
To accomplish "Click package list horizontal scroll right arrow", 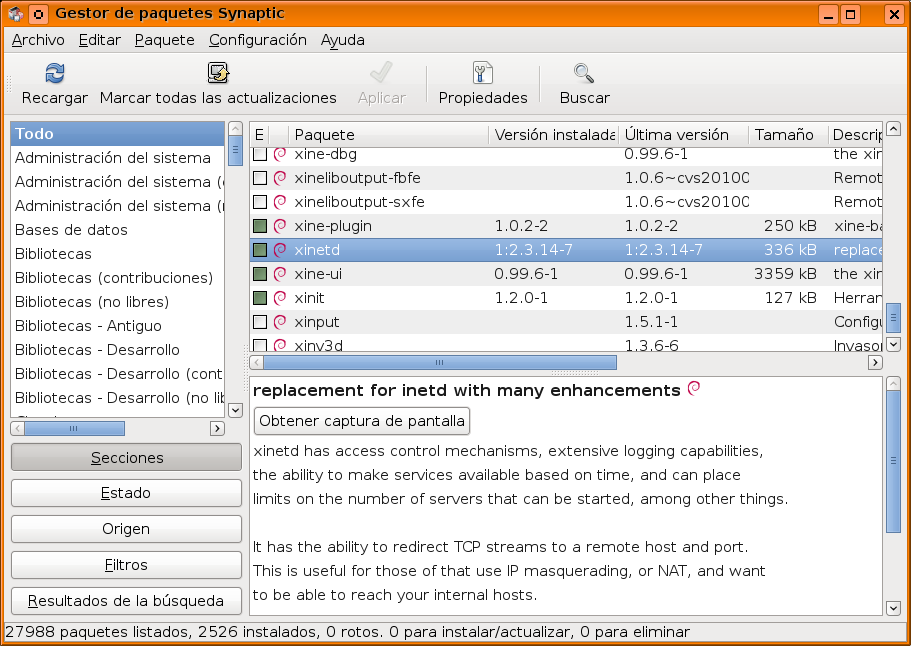I will click(875, 363).
